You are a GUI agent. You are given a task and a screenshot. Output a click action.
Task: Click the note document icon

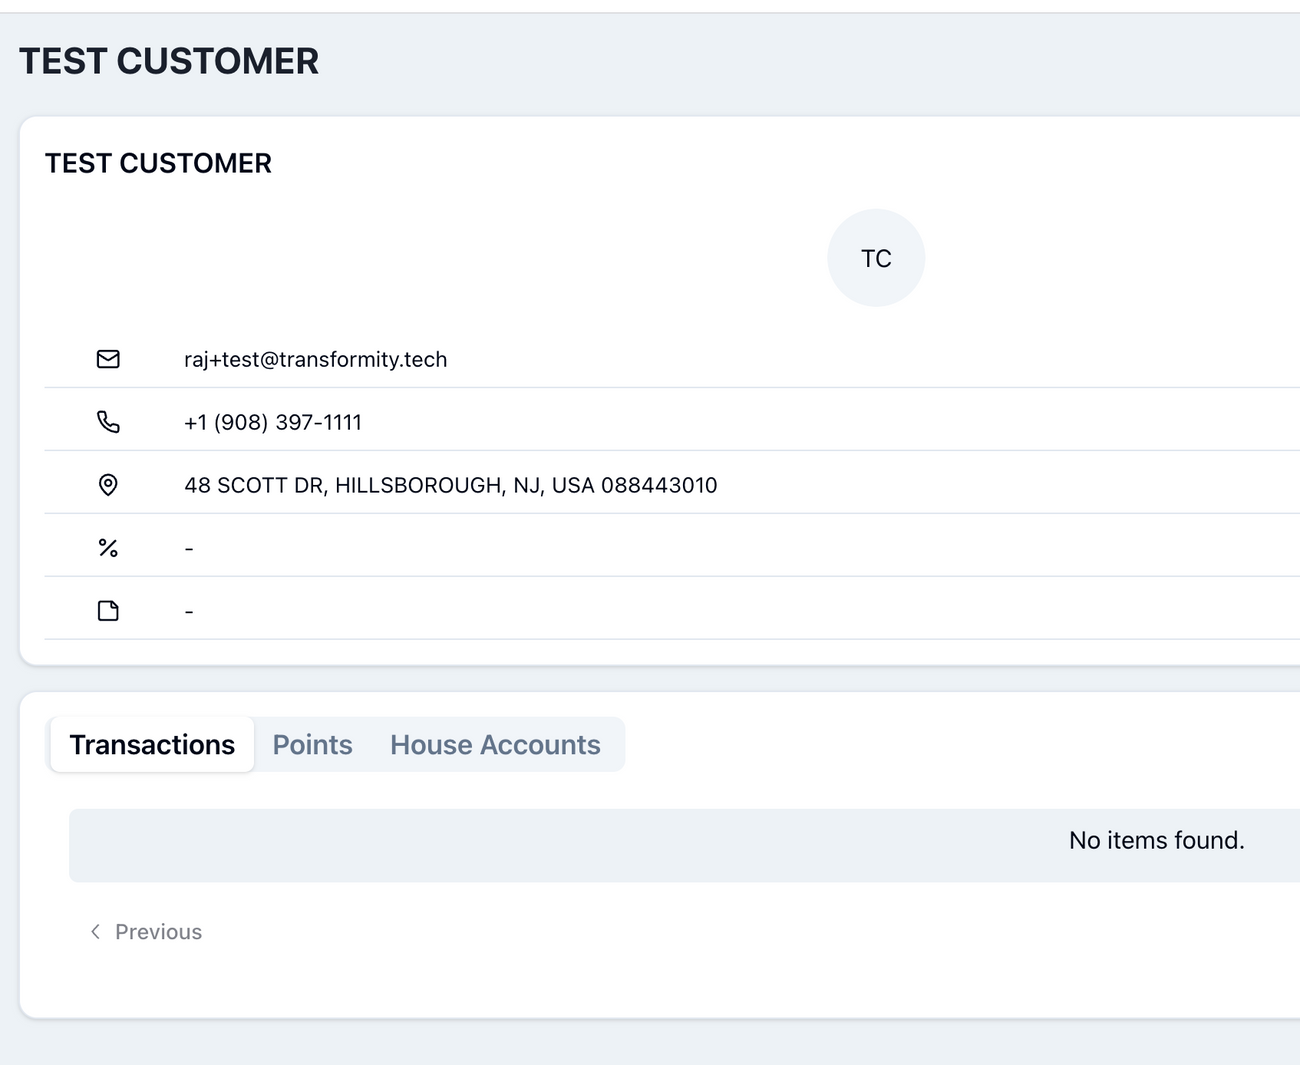108,611
